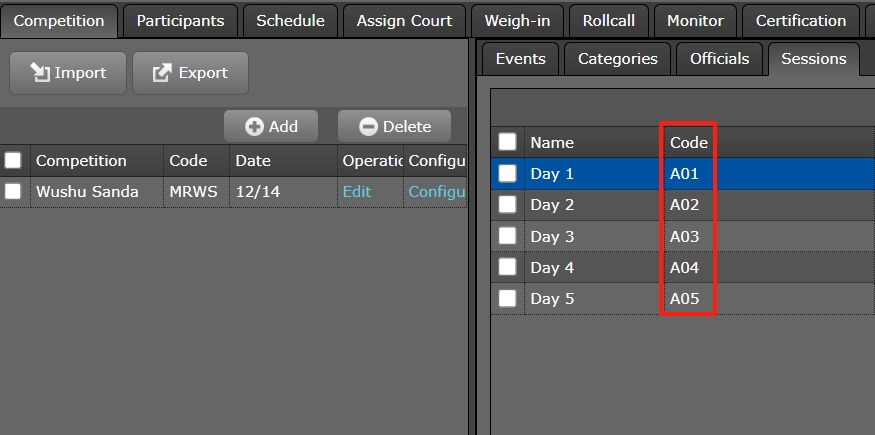The image size is (875, 435).
Task: Click the Edit link for Wushu Sanda
Action: click(357, 191)
